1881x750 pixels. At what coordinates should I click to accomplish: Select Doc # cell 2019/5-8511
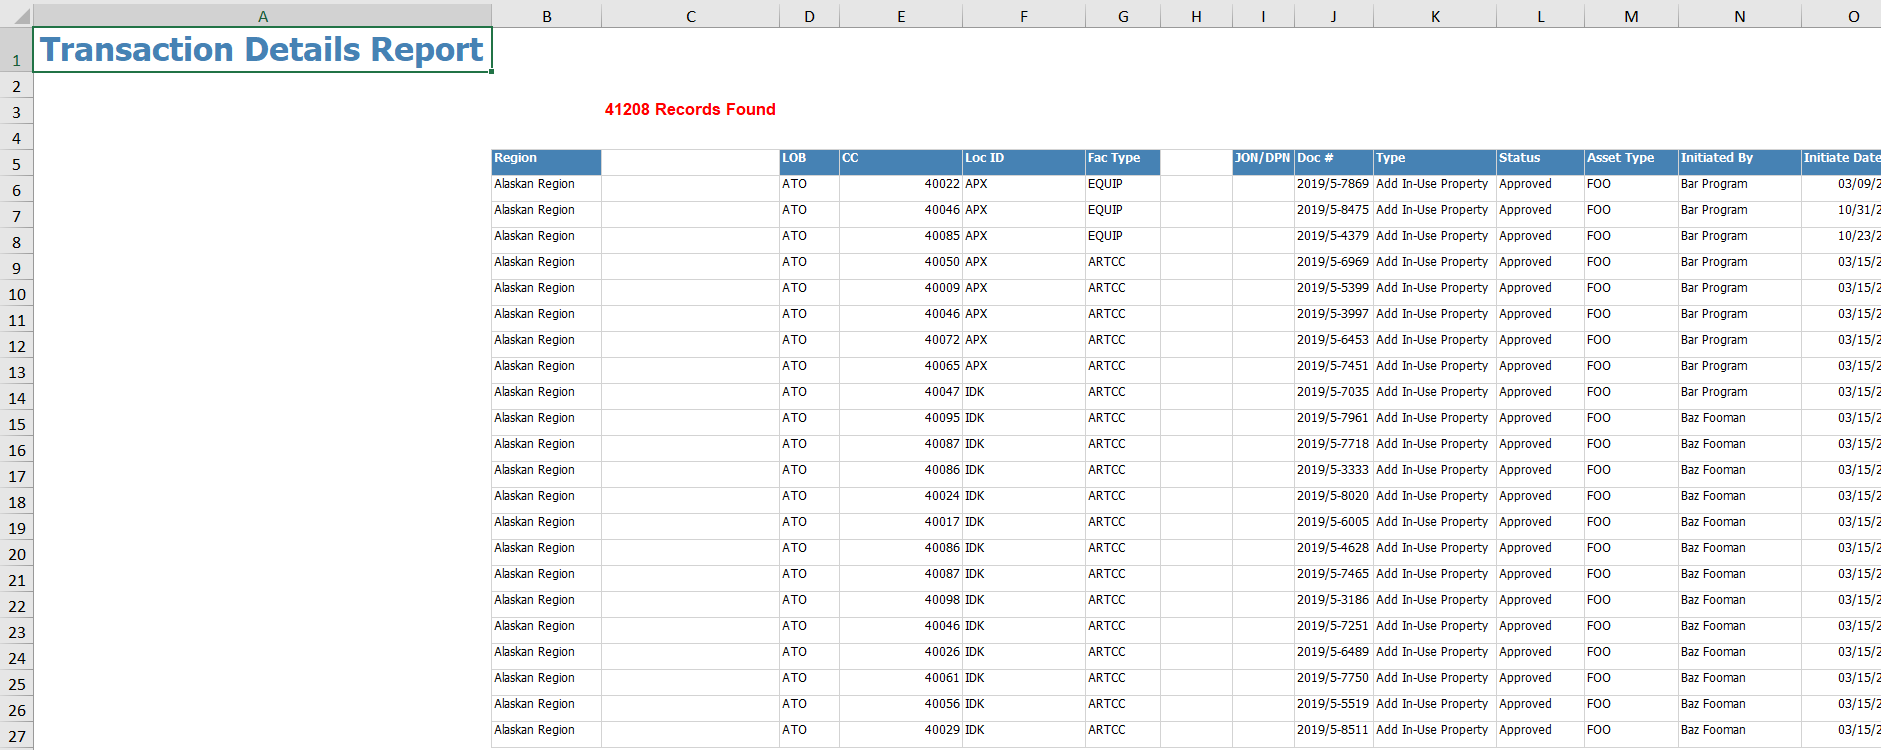(x=1334, y=734)
